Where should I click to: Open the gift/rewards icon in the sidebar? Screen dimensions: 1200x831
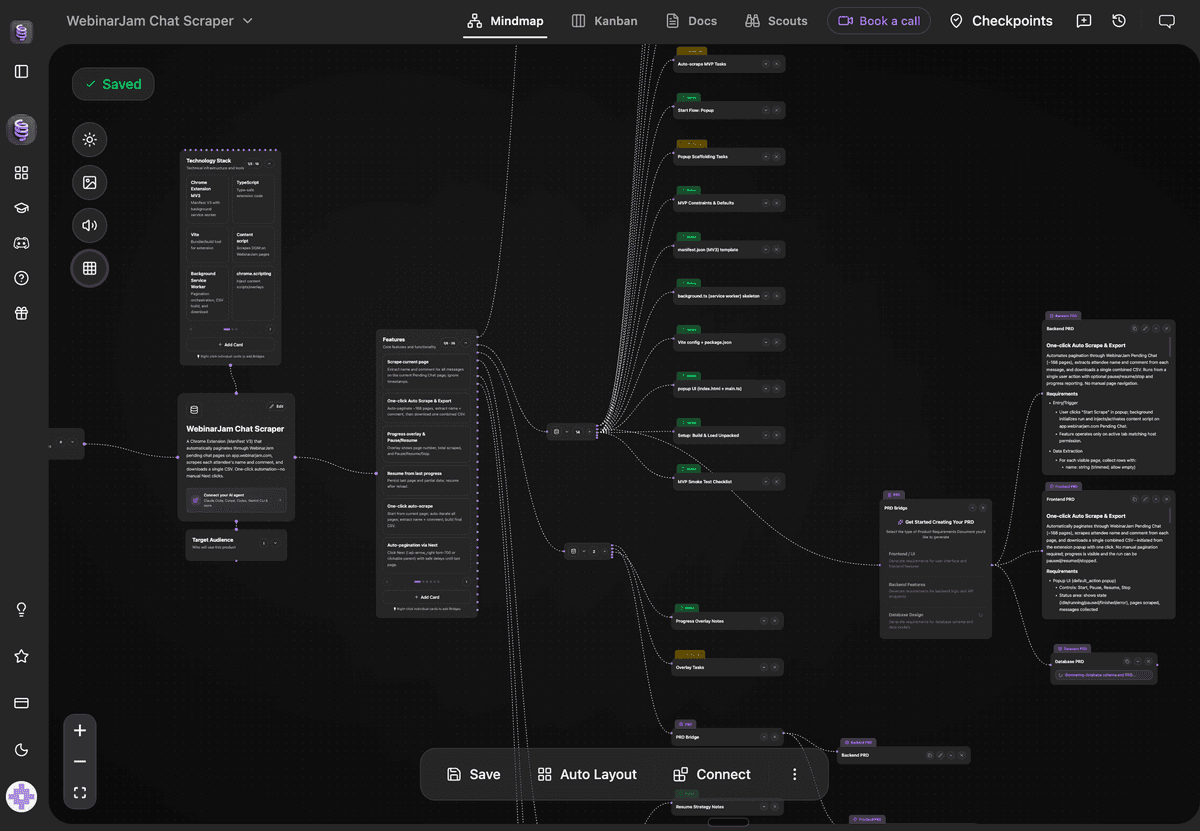[21, 313]
